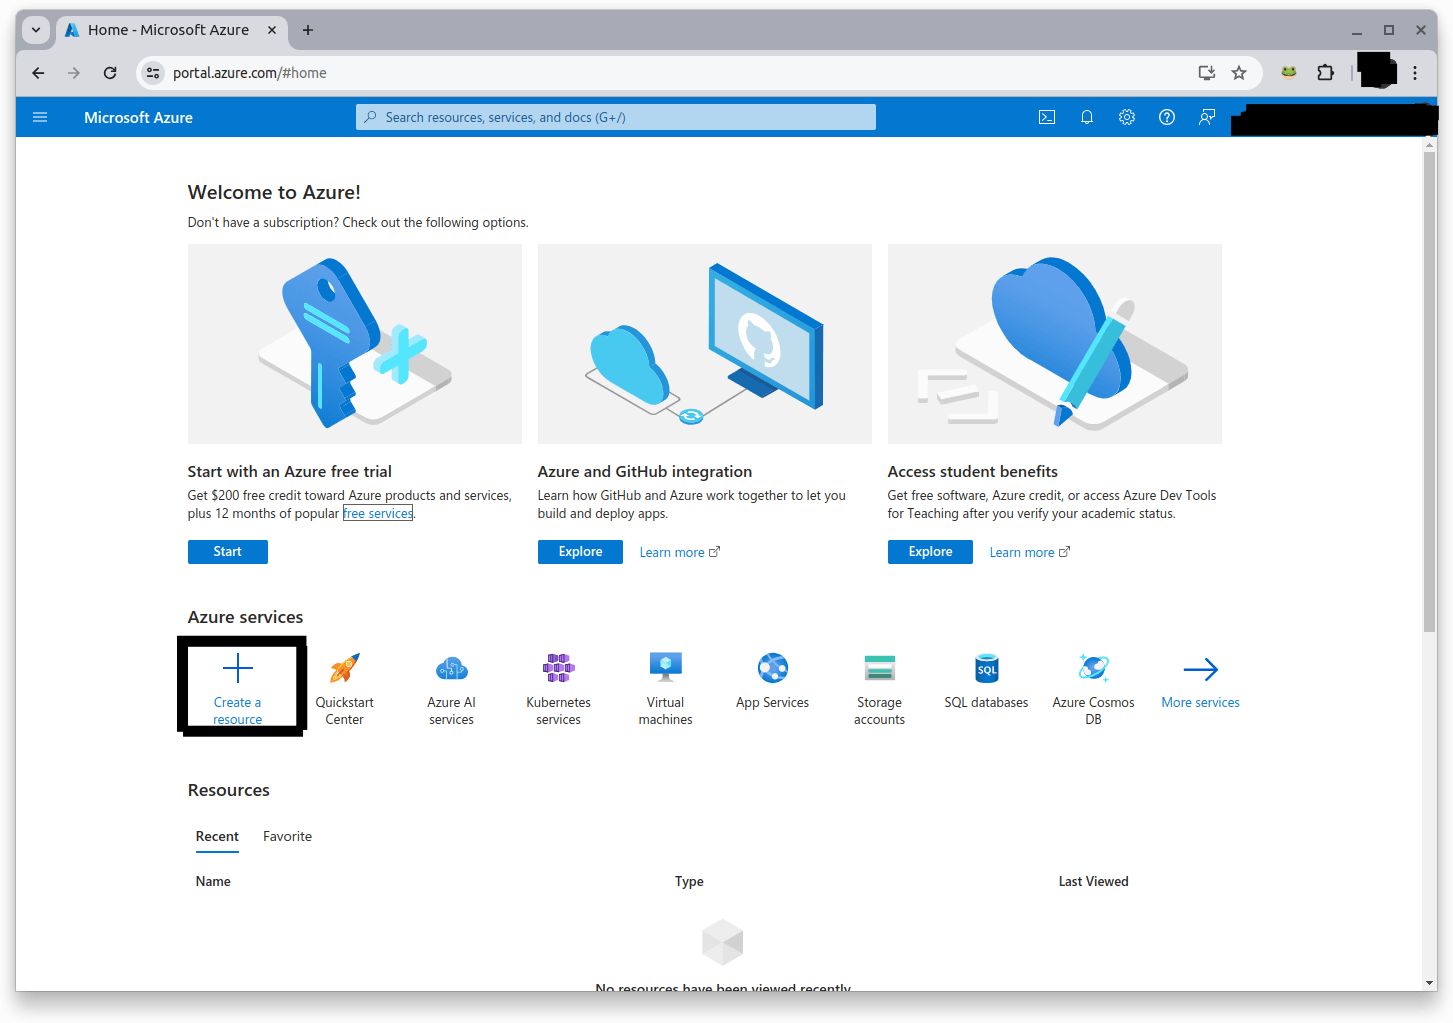Open the help question mark icon
The height and width of the screenshot is (1023, 1453).
click(1167, 117)
